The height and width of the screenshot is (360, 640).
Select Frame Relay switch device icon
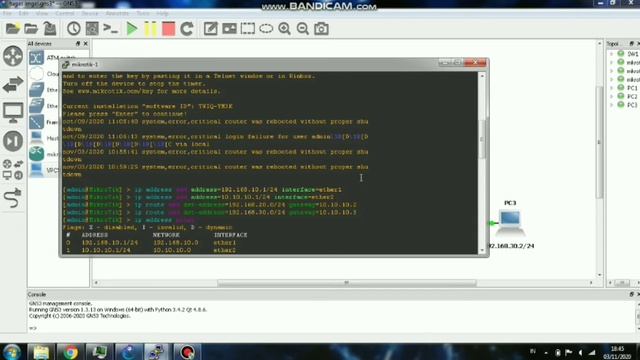(36, 122)
